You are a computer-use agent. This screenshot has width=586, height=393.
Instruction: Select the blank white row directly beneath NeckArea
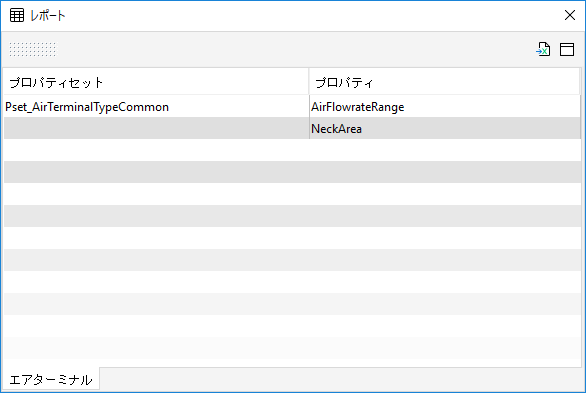point(292,150)
